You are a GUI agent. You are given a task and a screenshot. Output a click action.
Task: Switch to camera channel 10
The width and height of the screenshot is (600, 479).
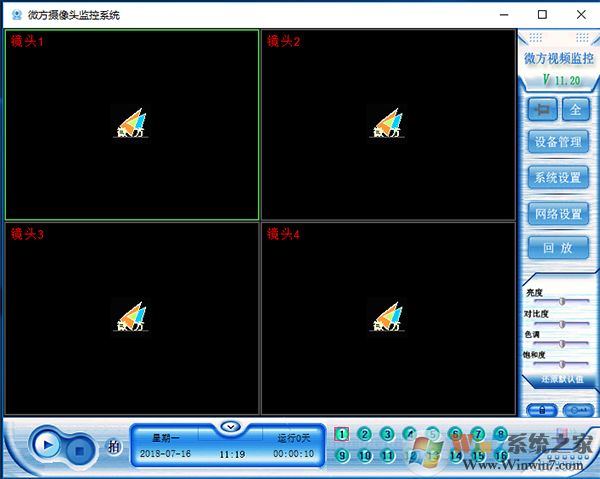[x=364, y=456]
